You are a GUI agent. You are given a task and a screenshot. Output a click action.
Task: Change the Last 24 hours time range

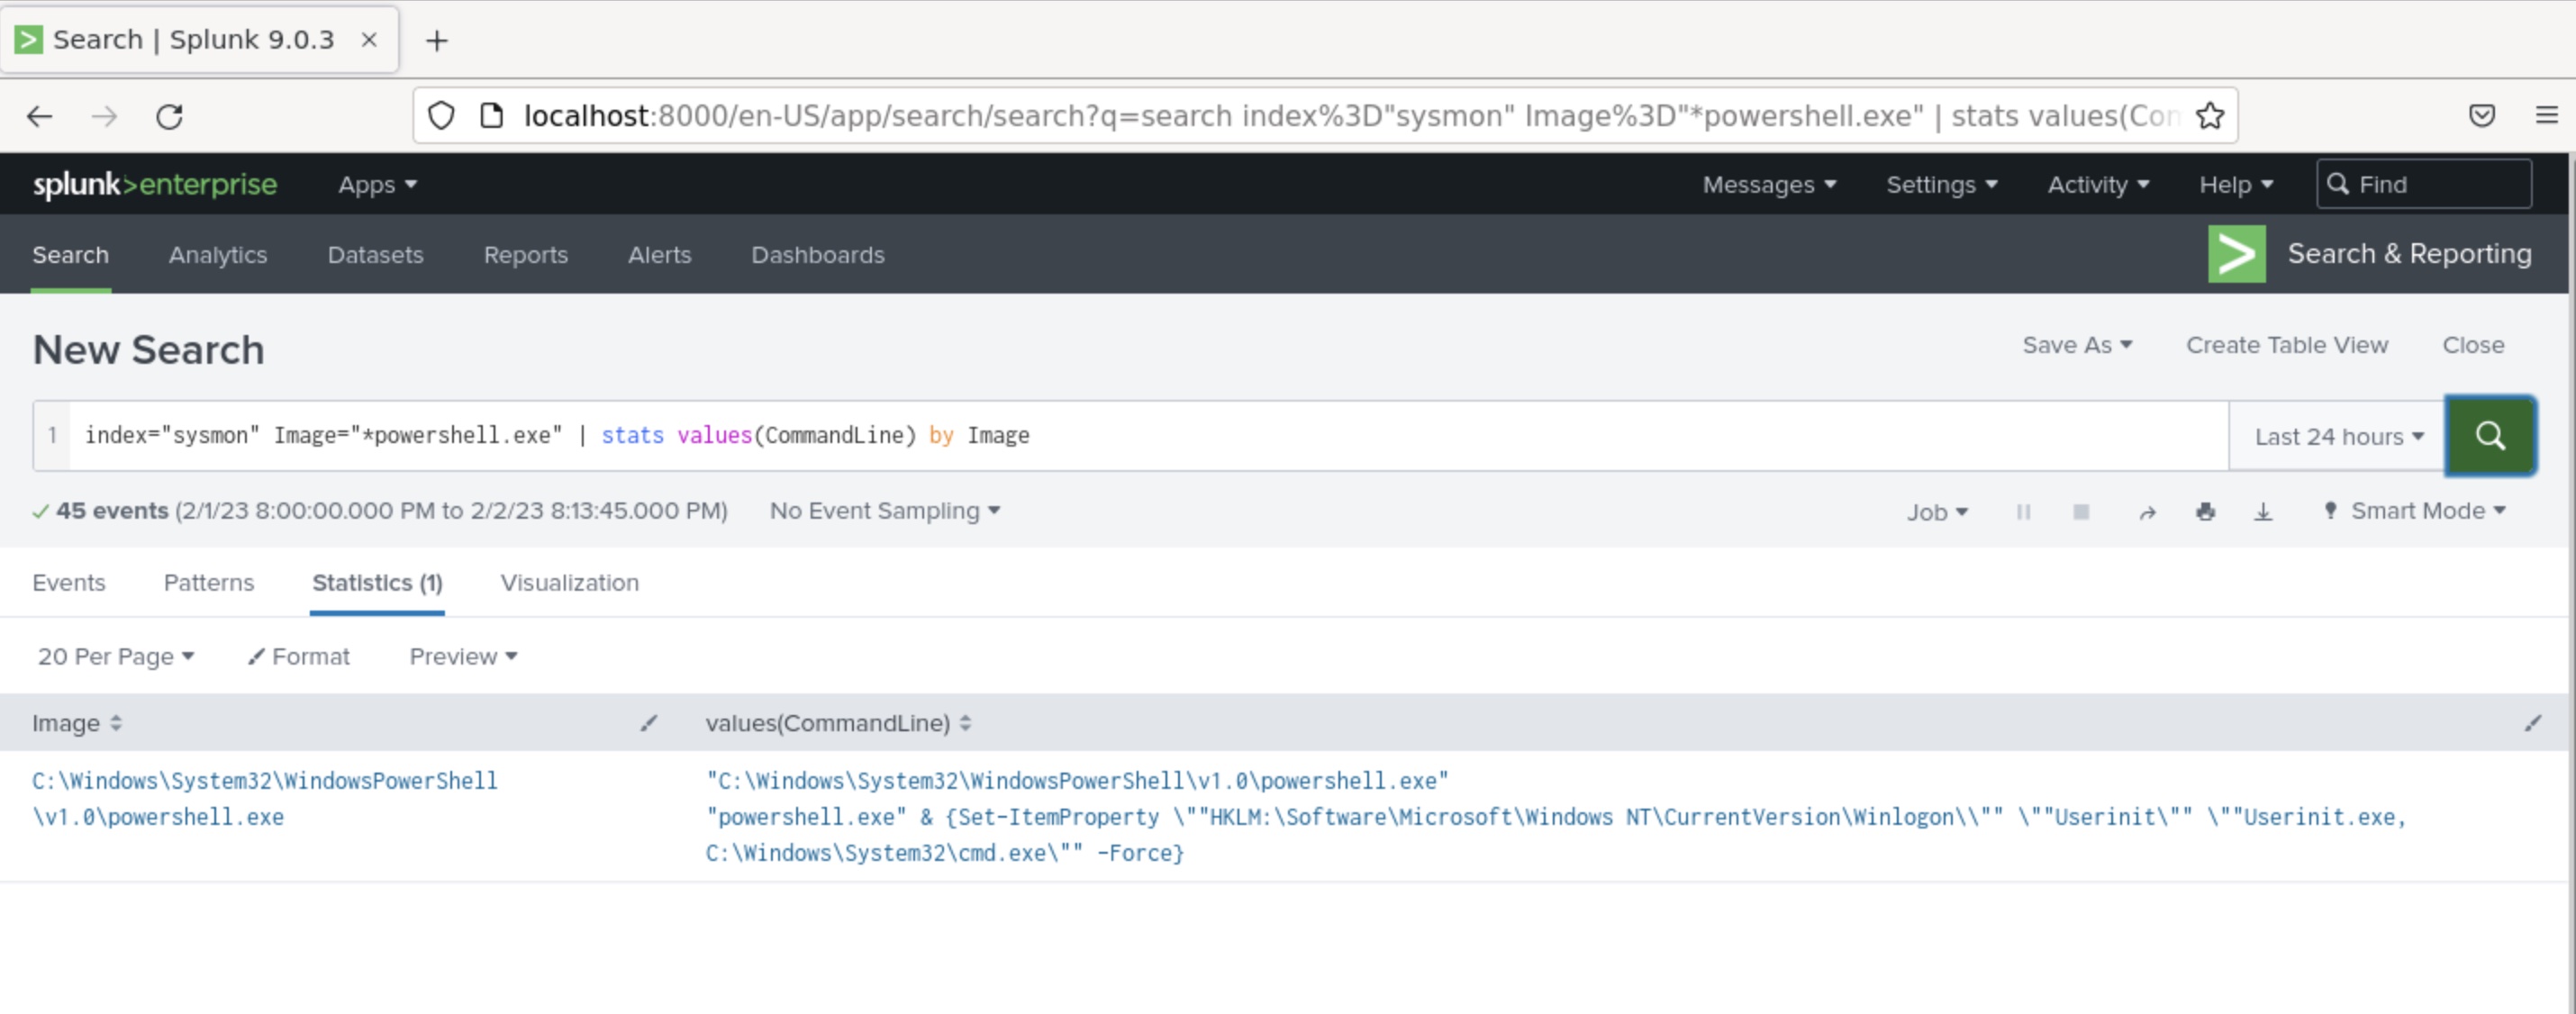[x=2338, y=436]
